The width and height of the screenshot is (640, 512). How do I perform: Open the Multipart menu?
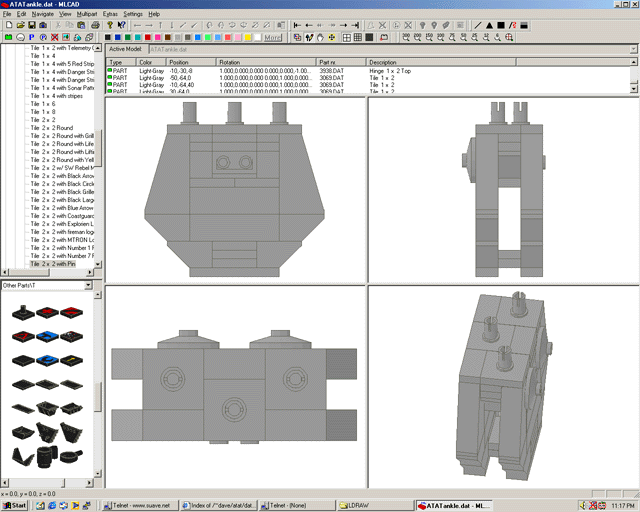pyautogui.click(x=86, y=14)
